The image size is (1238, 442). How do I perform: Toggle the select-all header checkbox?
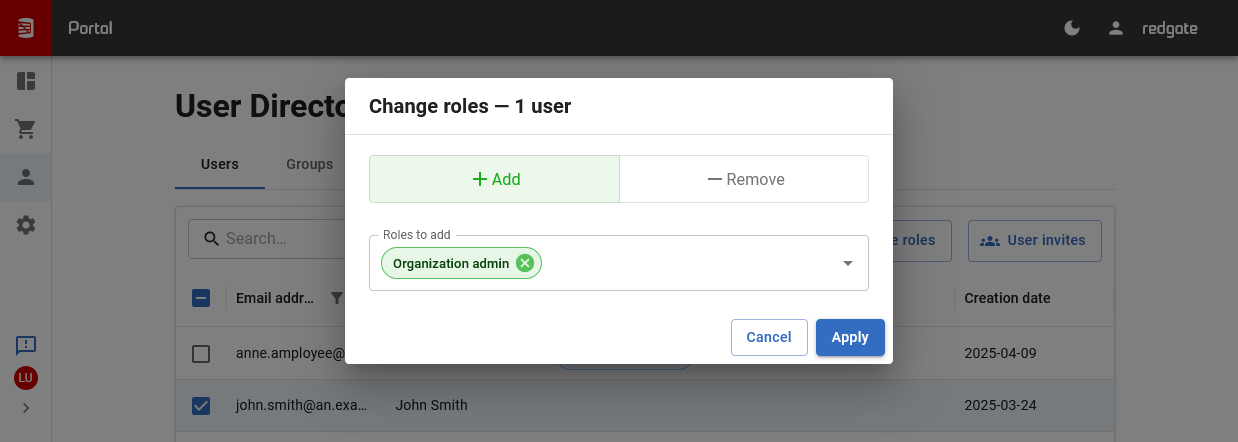coord(201,298)
